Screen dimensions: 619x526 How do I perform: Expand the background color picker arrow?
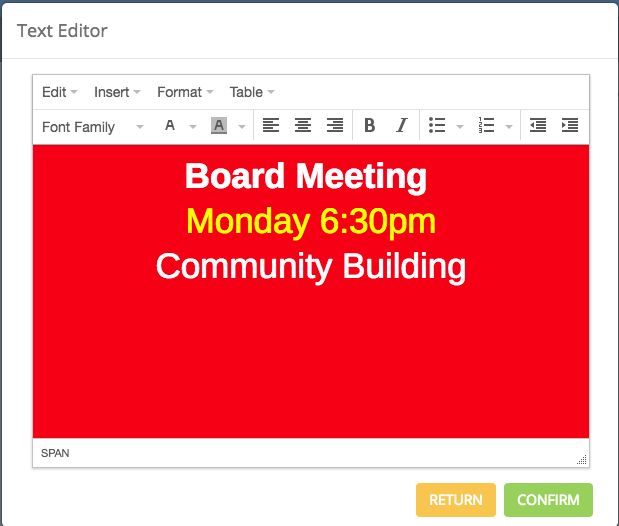click(242, 127)
